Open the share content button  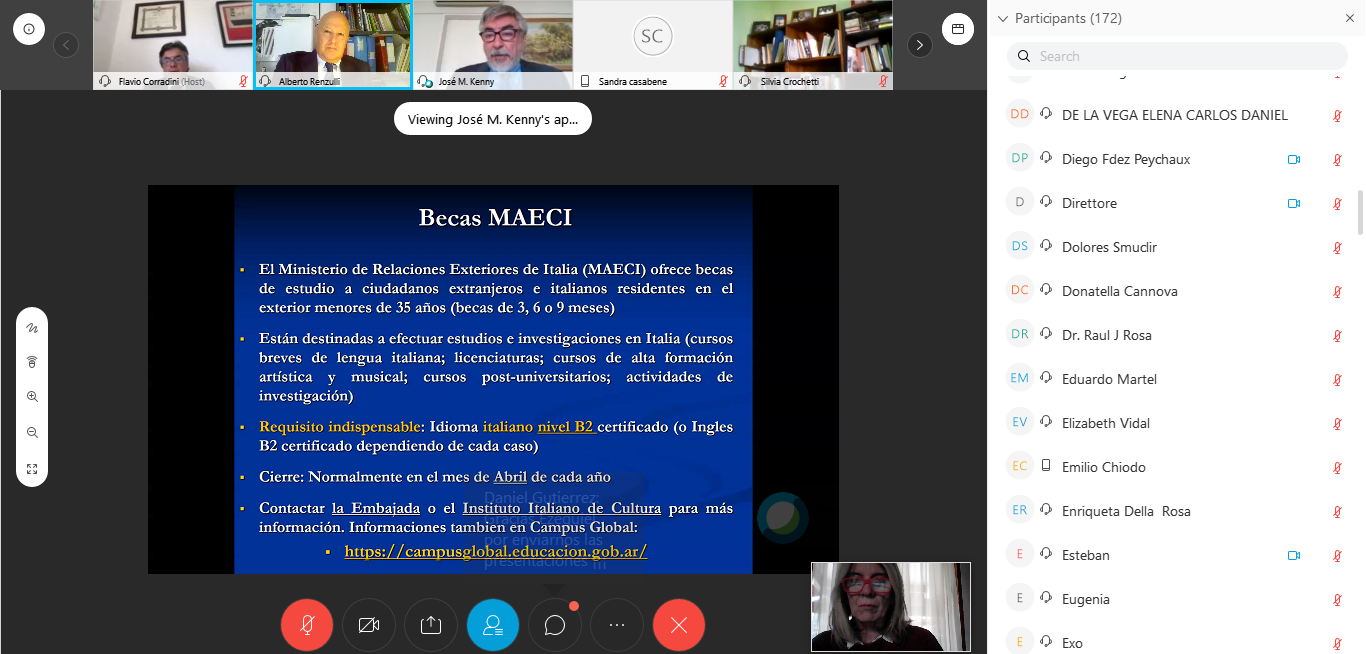[x=431, y=625]
